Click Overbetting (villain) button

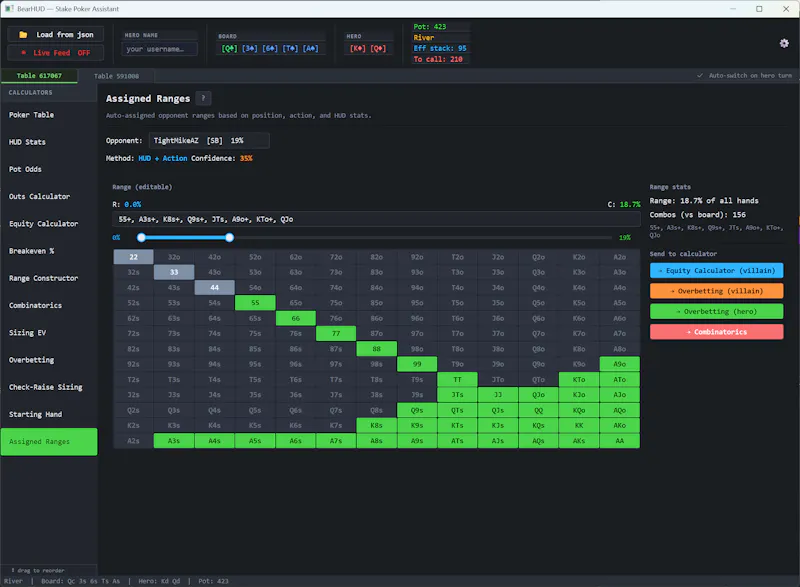(716, 291)
